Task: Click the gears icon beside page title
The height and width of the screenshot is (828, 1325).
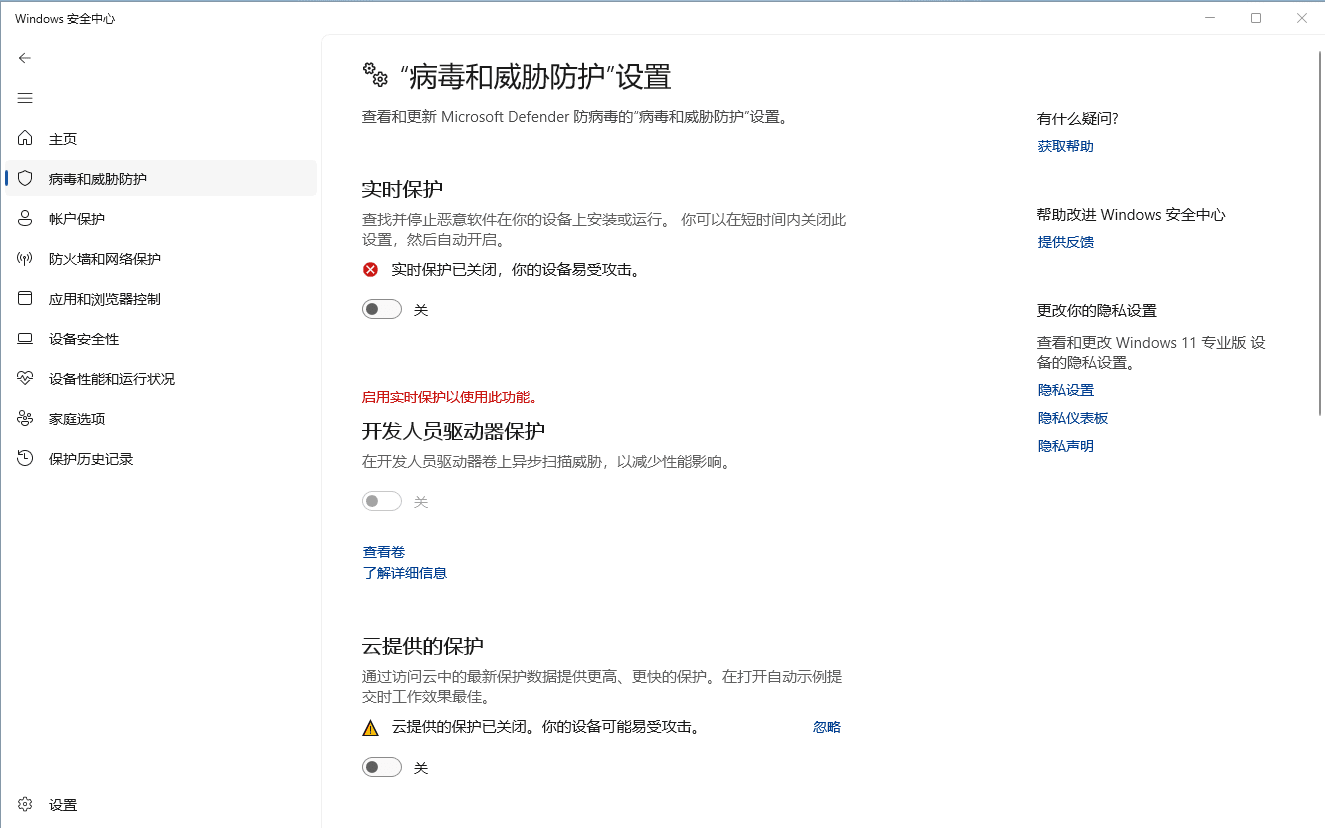Action: pos(375,75)
